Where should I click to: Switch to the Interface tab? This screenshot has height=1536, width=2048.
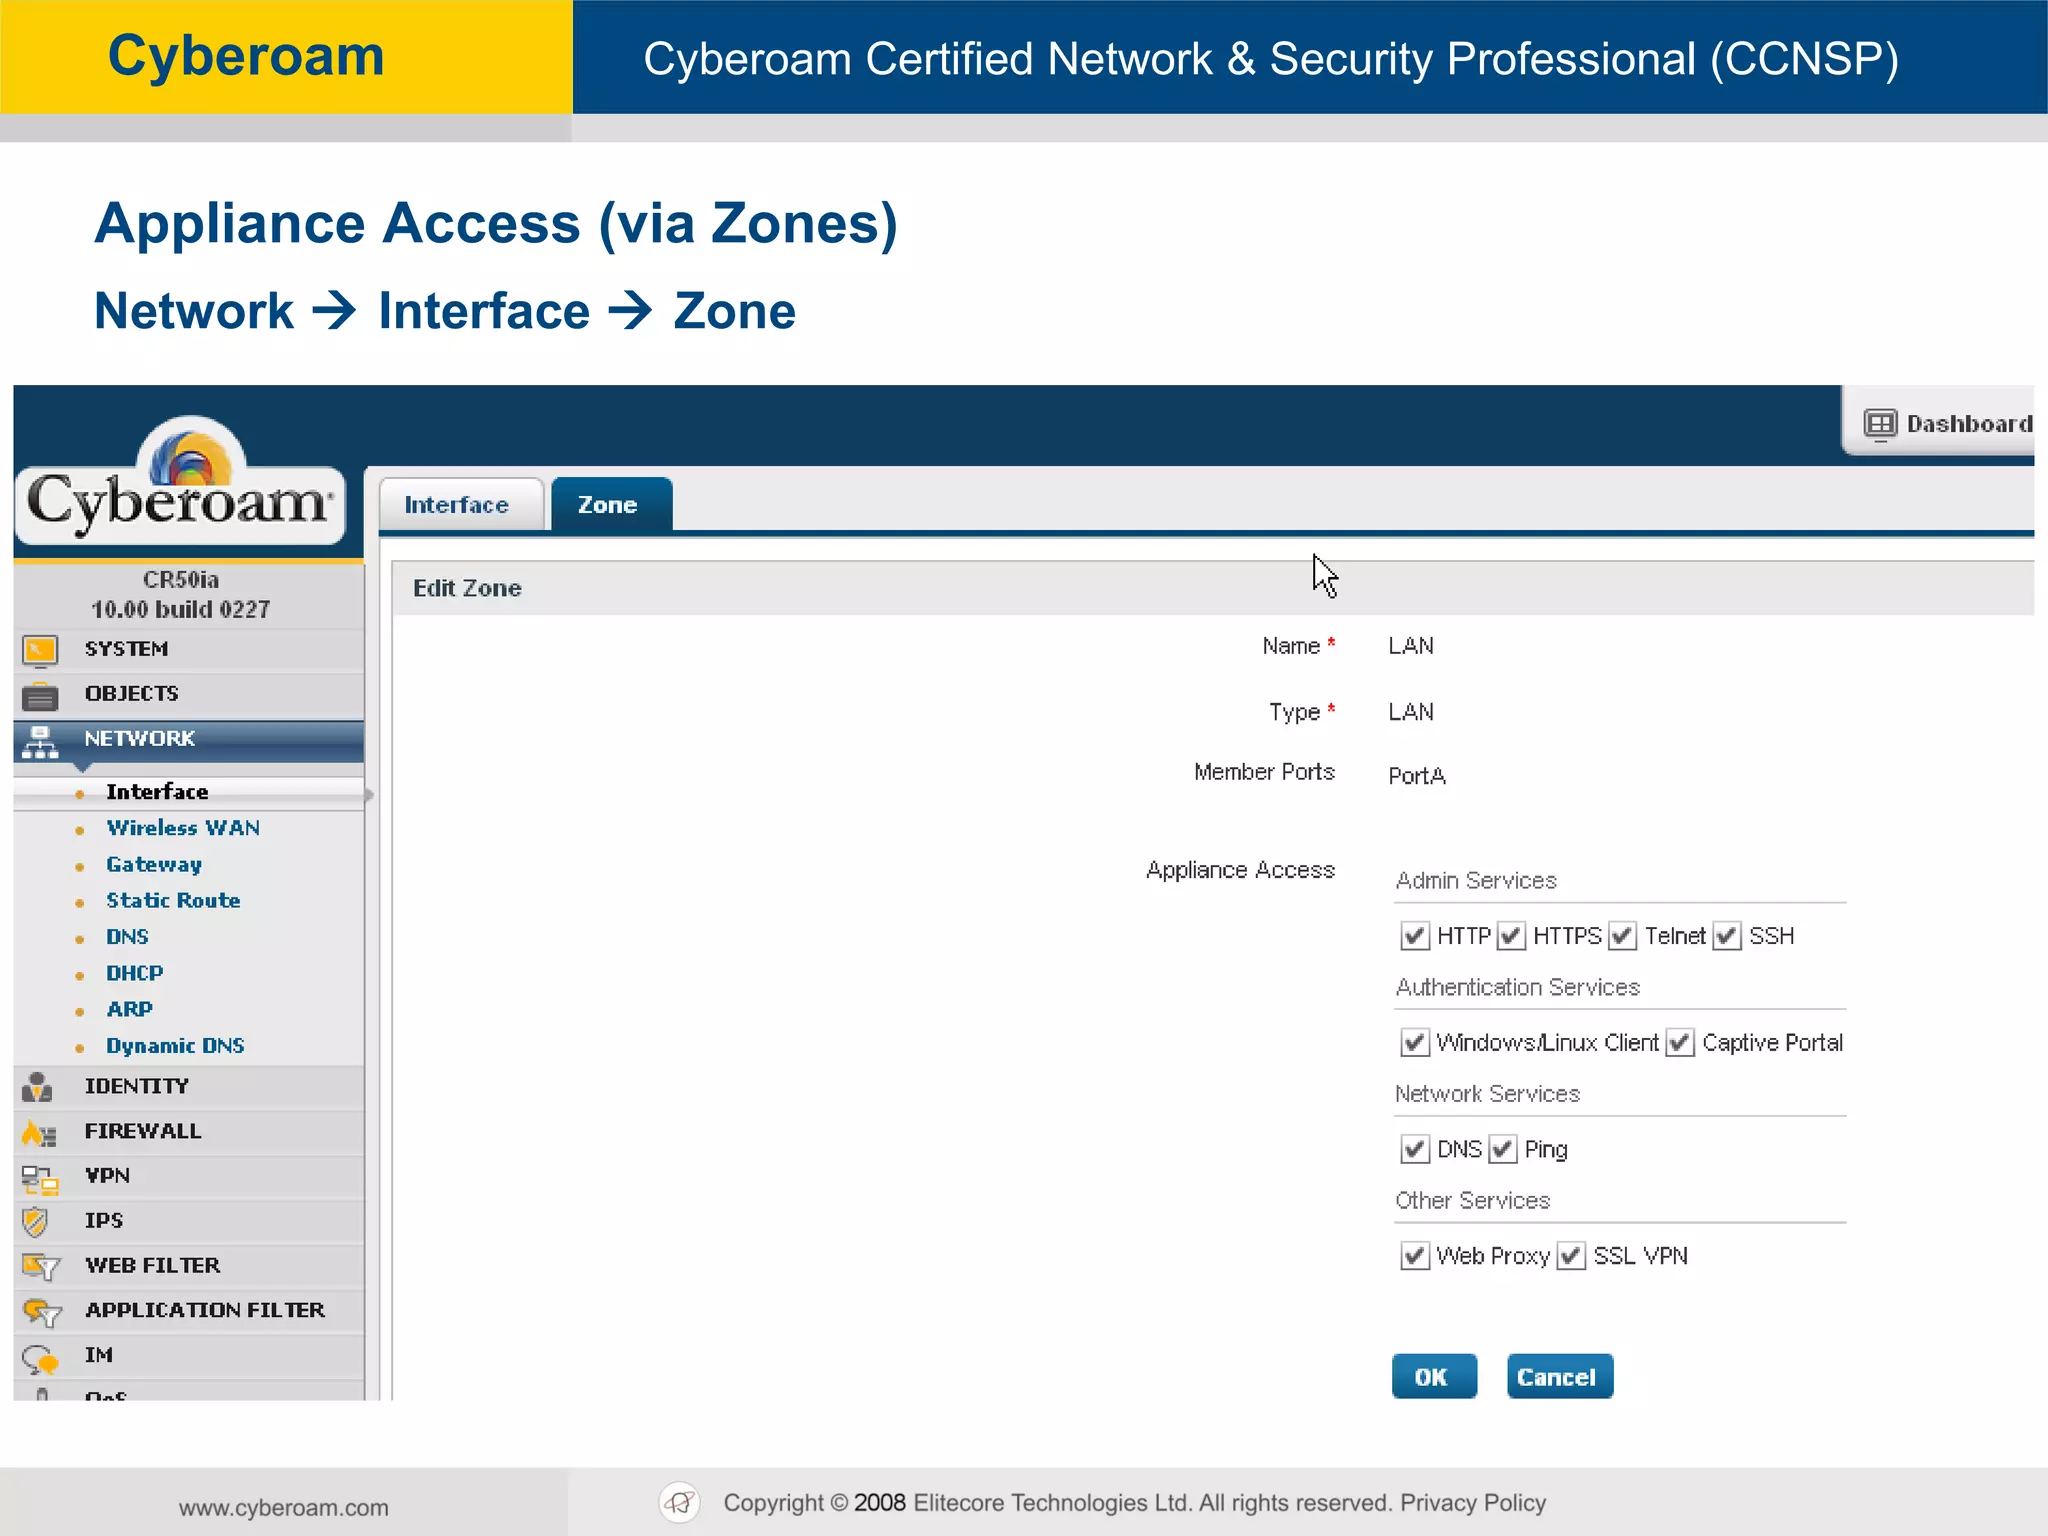coord(461,505)
